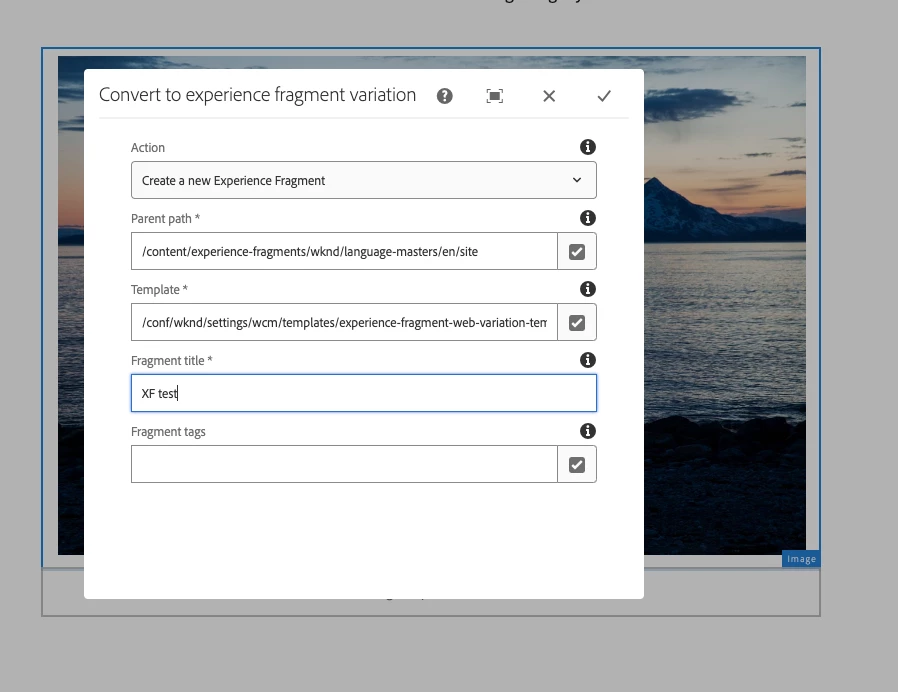Show info for the Parent path field

(588, 218)
